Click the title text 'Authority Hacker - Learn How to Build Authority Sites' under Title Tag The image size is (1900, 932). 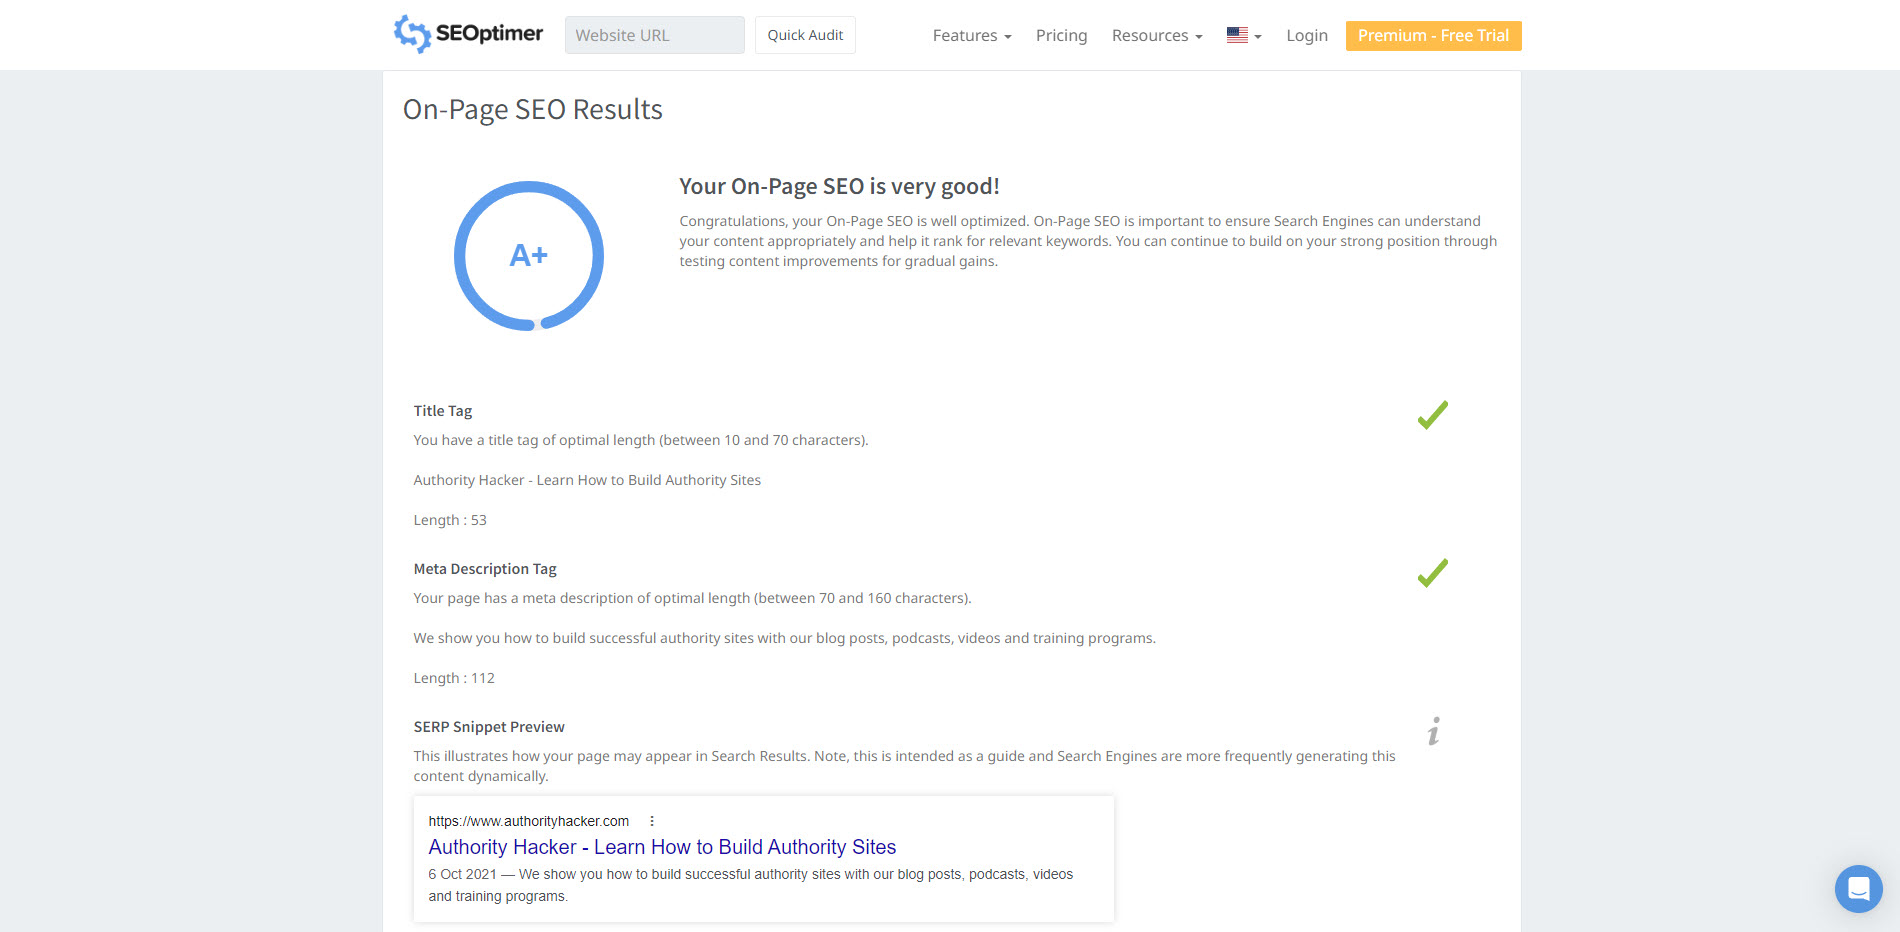[587, 480]
